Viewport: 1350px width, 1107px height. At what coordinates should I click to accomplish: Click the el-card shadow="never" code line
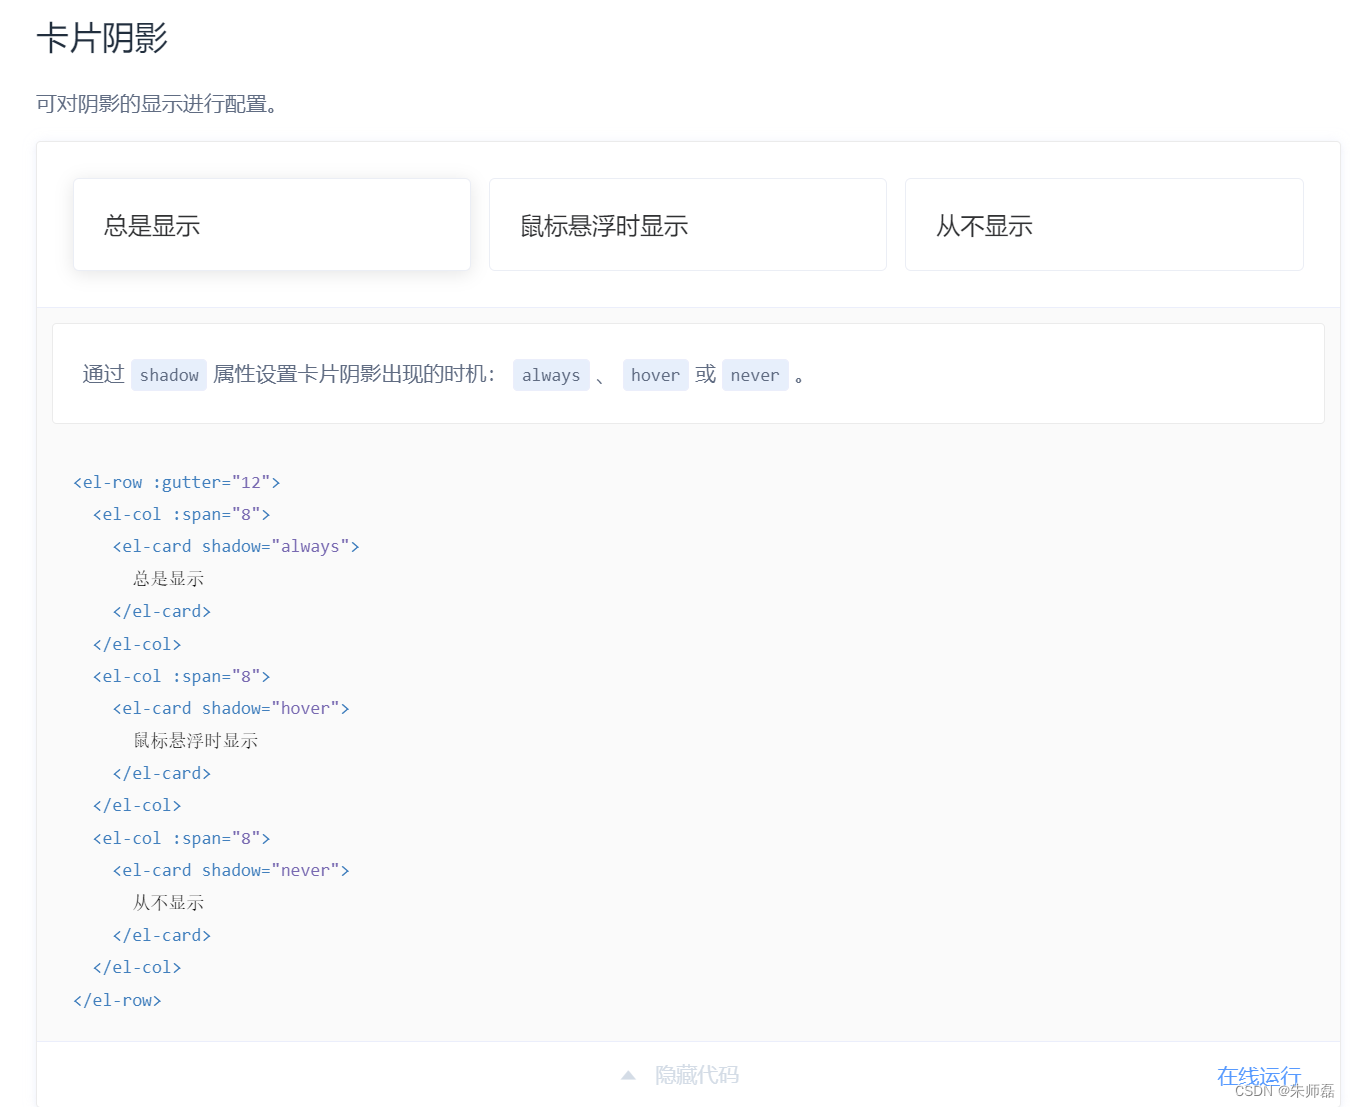tap(230, 869)
